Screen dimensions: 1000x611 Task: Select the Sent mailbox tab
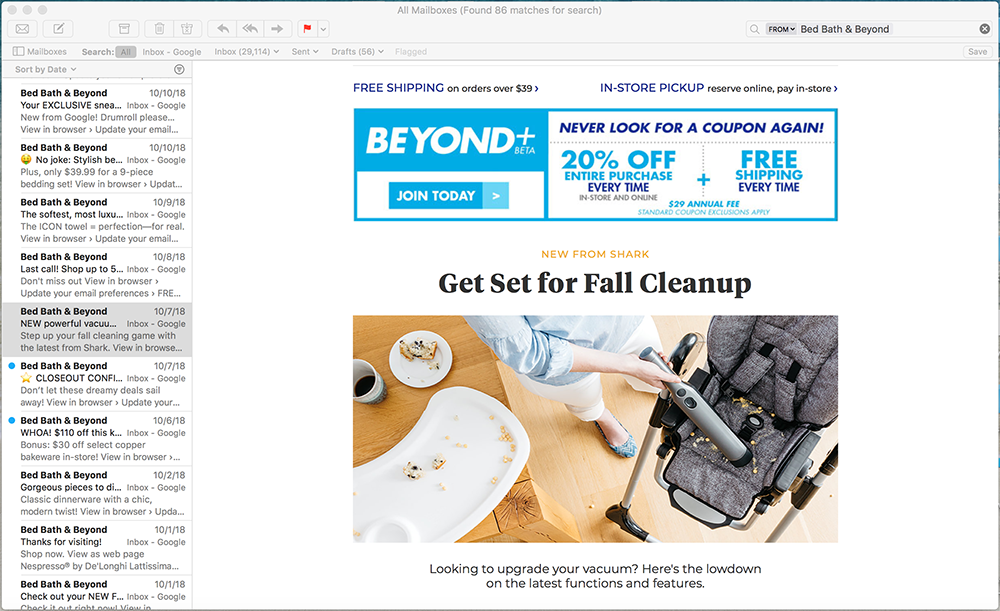pyautogui.click(x=305, y=52)
